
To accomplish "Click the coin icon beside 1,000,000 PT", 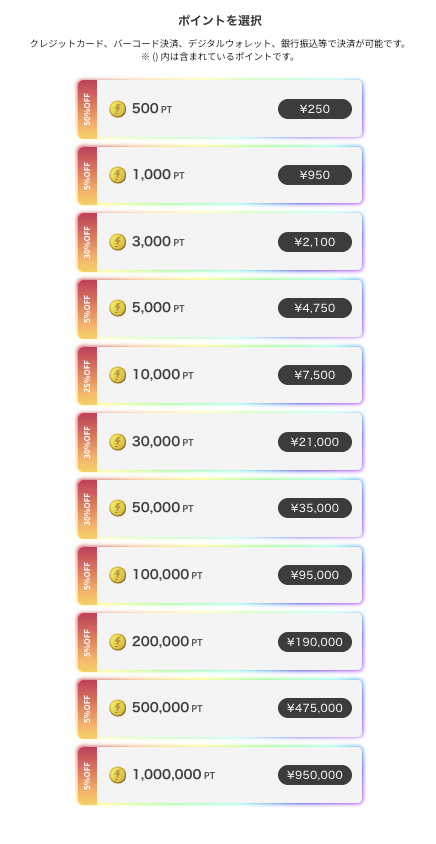I will [x=117, y=775].
